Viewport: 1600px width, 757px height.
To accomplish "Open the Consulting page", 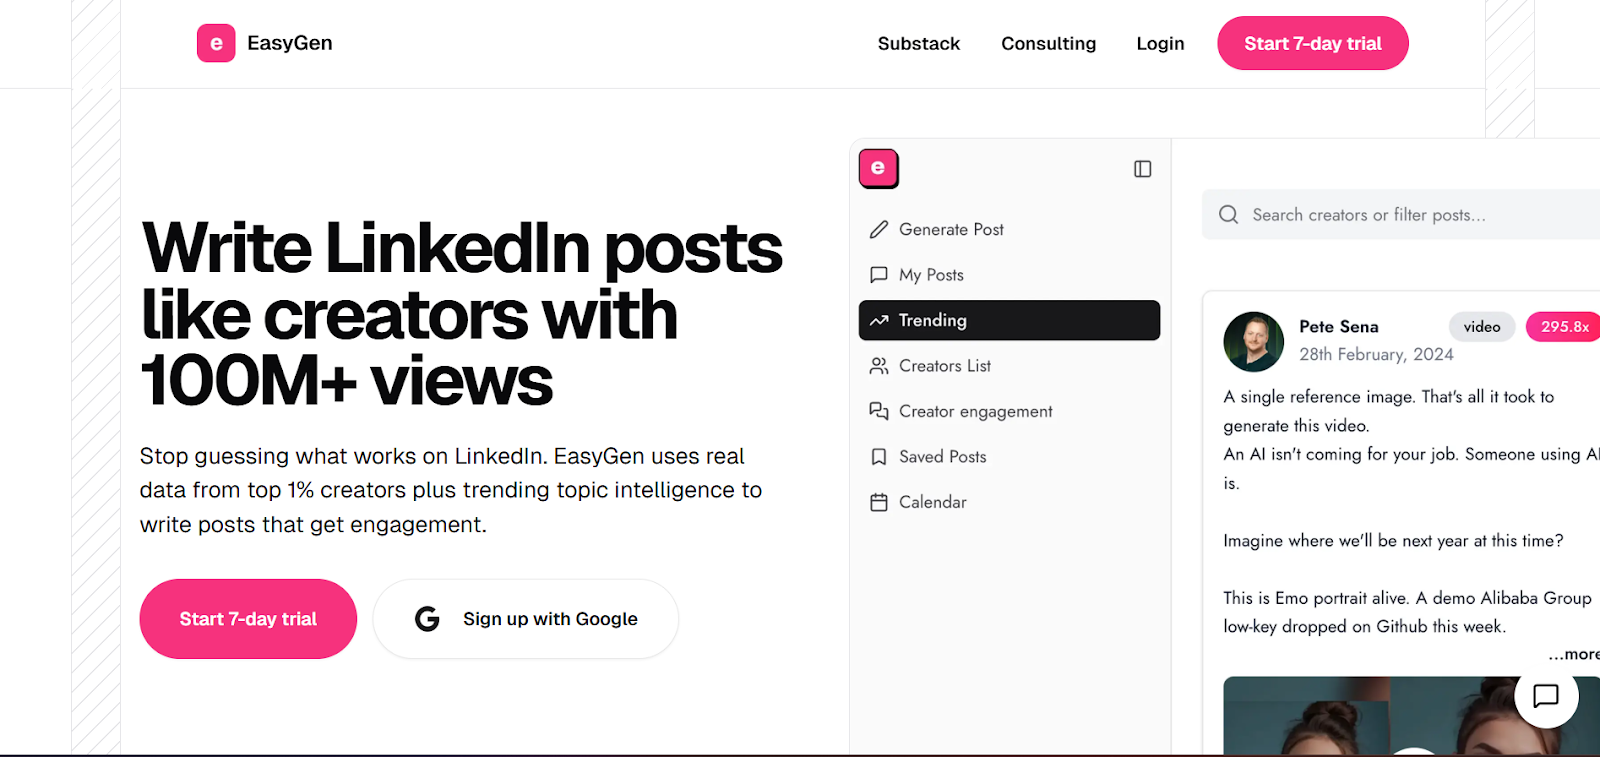I will 1049,43.
